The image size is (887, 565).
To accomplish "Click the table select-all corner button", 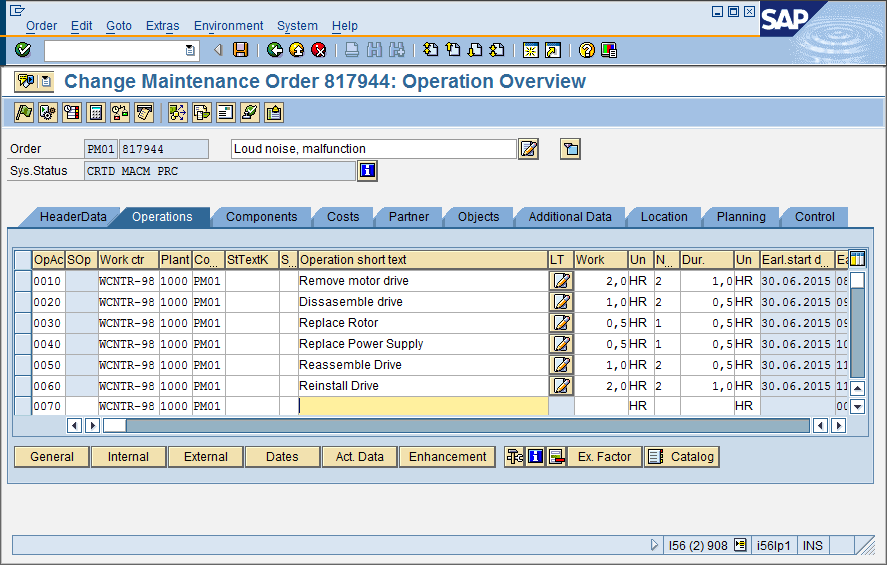I will [x=23, y=260].
